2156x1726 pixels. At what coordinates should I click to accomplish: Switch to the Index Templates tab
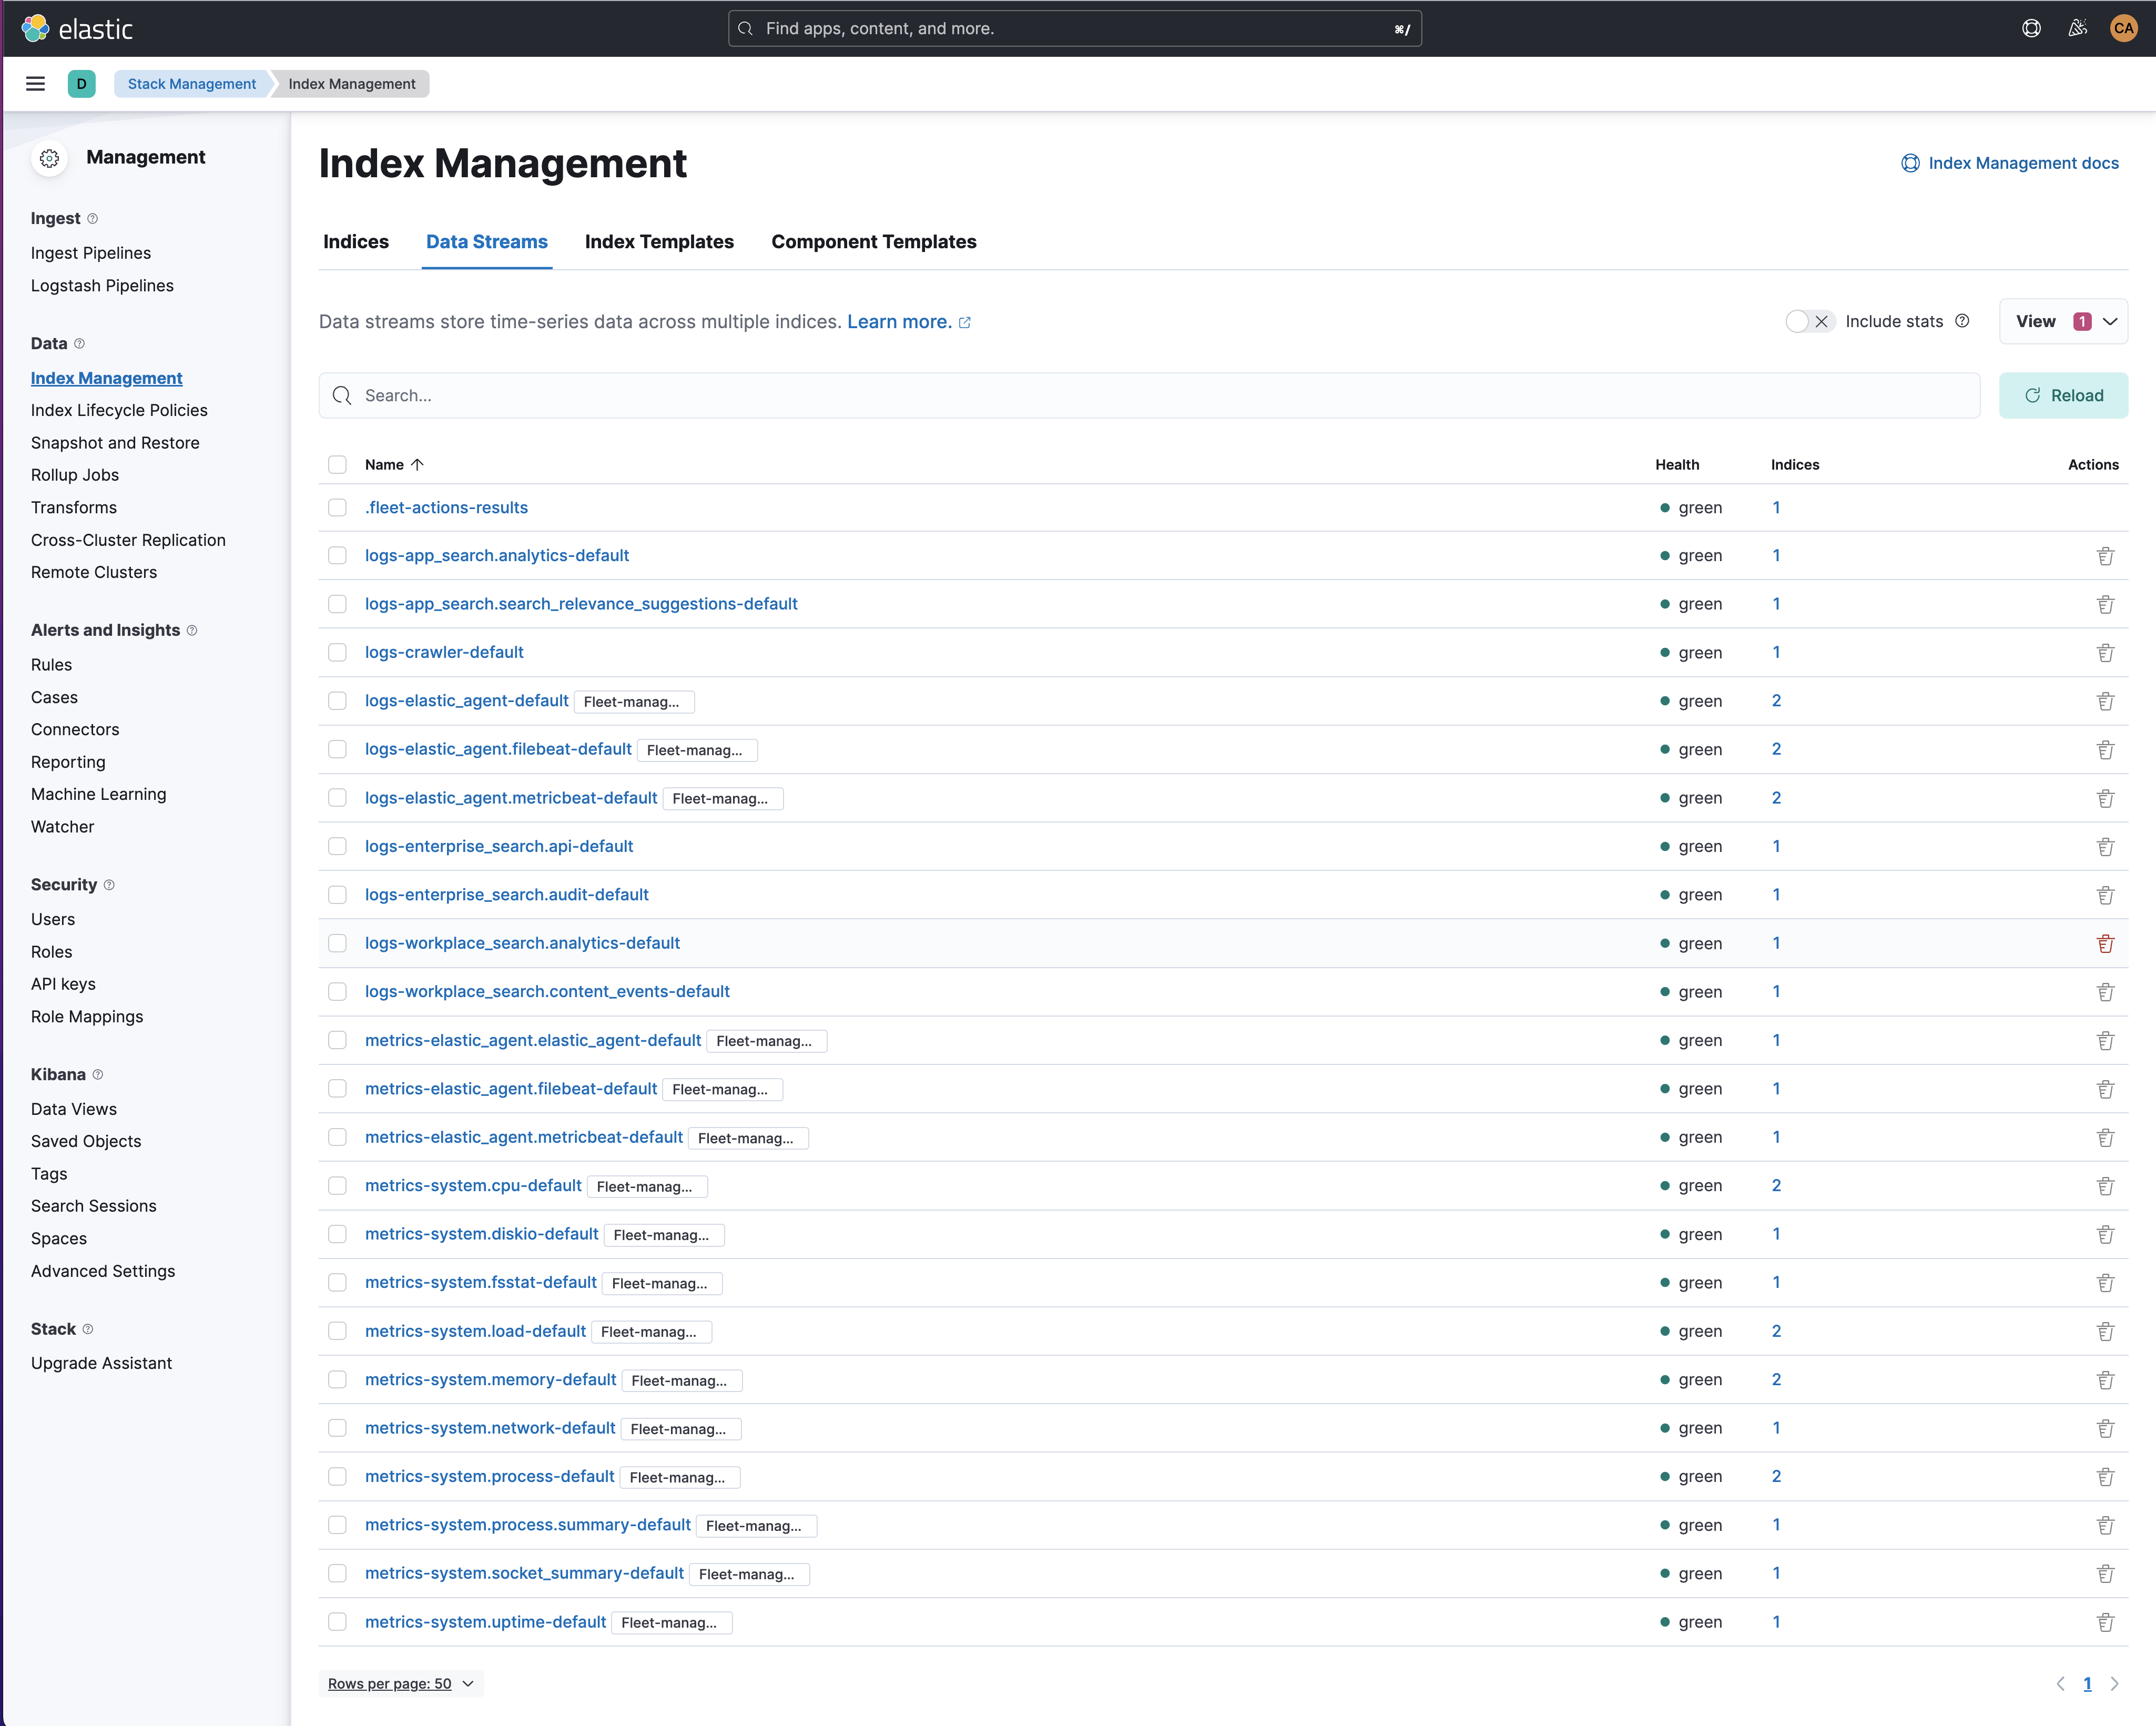[659, 242]
